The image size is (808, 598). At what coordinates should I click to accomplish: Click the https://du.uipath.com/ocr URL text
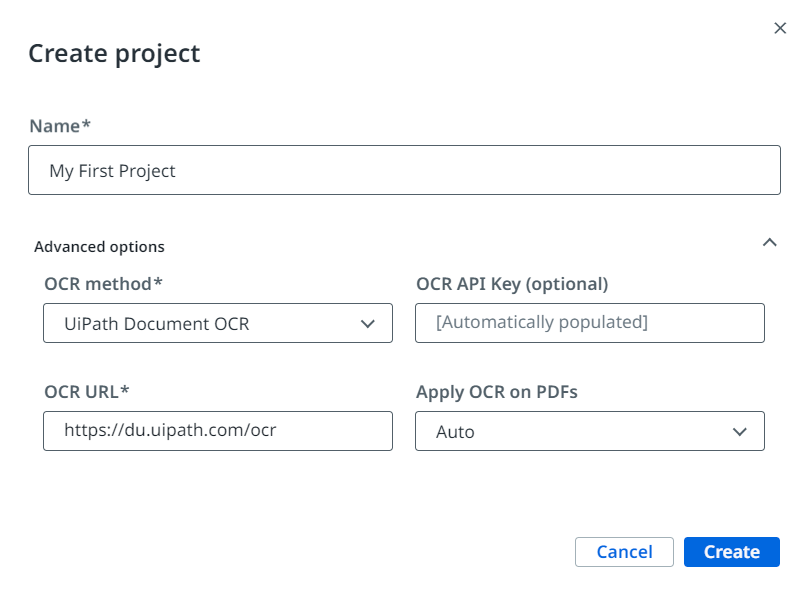tap(170, 431)
